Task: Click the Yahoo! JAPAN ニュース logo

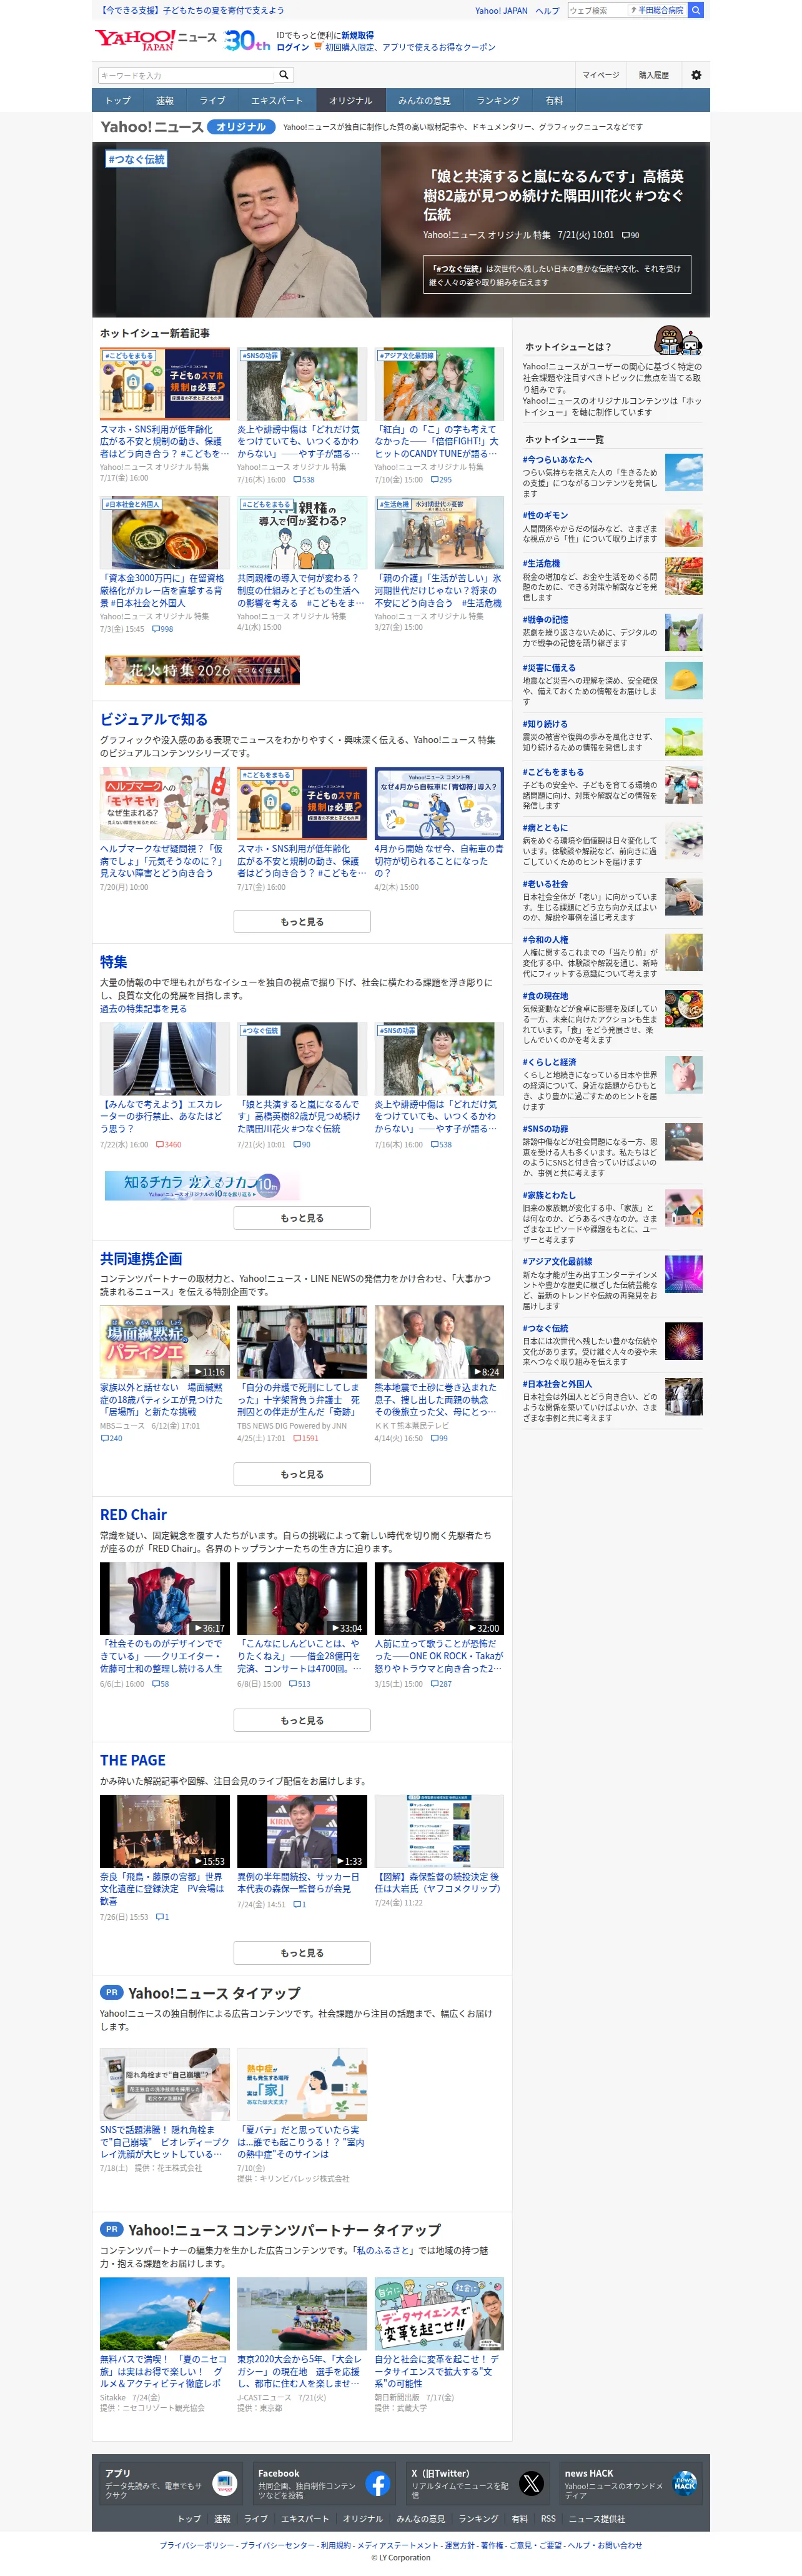Action: click(156, 40)
